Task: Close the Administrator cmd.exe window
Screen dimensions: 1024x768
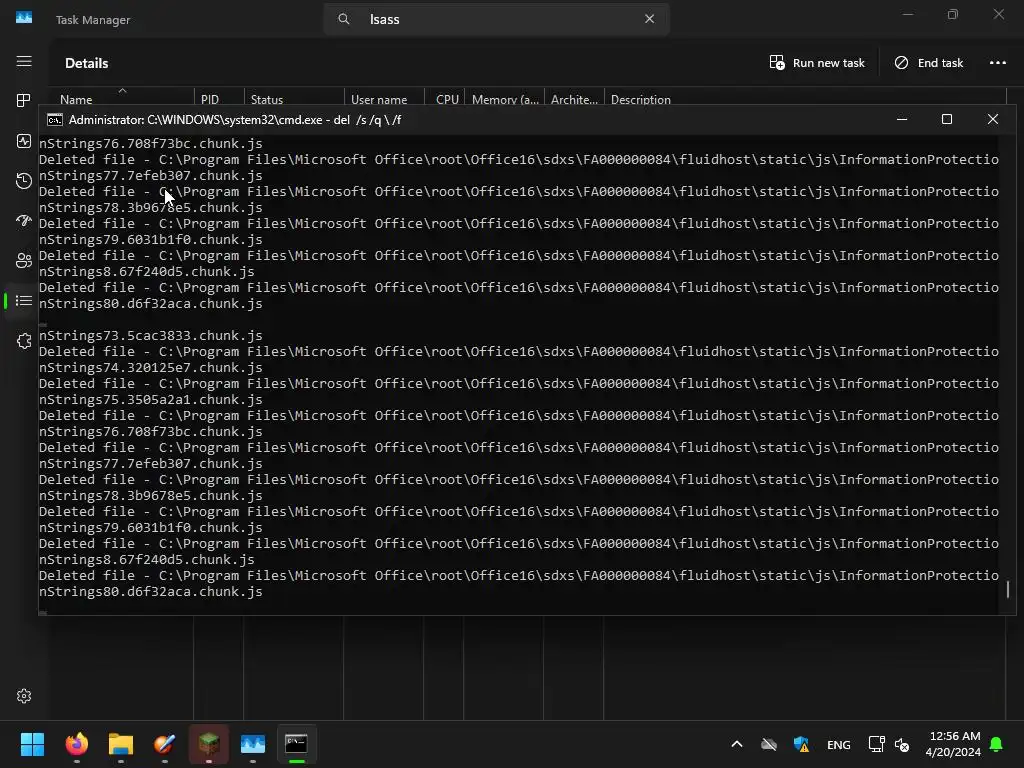Action: 993,120
